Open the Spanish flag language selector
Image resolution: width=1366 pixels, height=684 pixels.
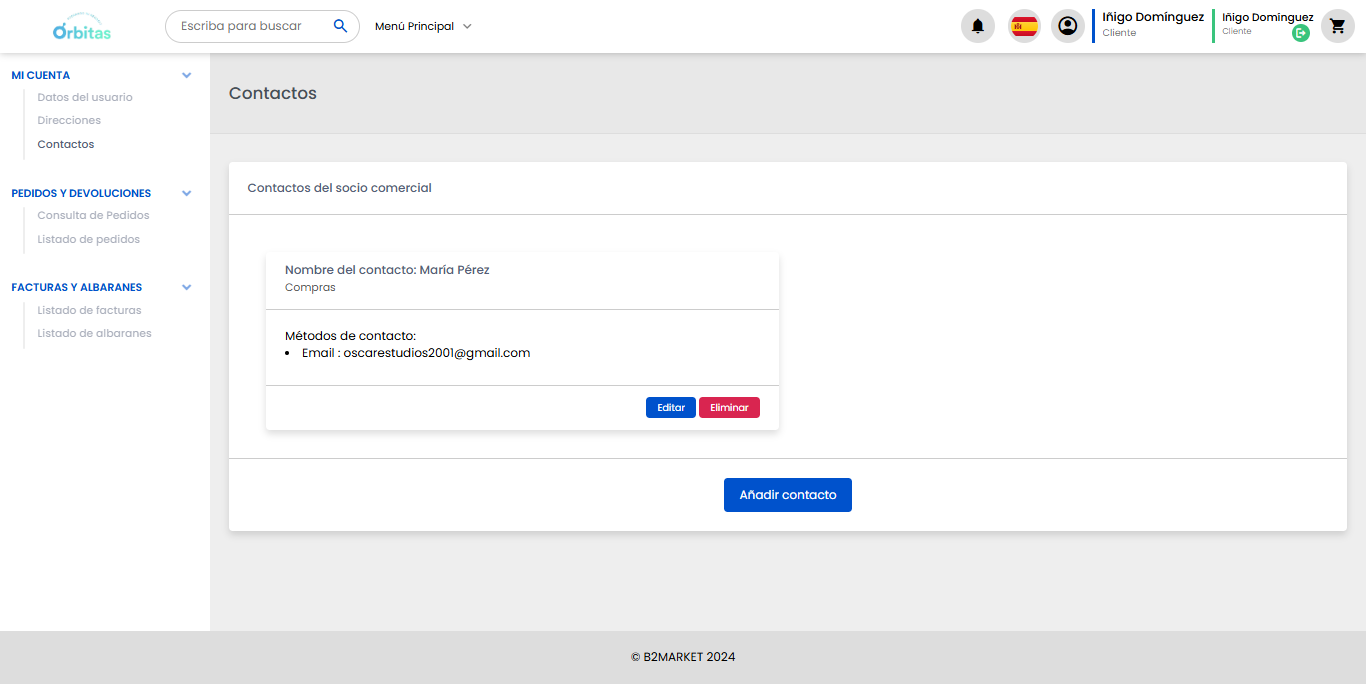[x=1023, y=26]
